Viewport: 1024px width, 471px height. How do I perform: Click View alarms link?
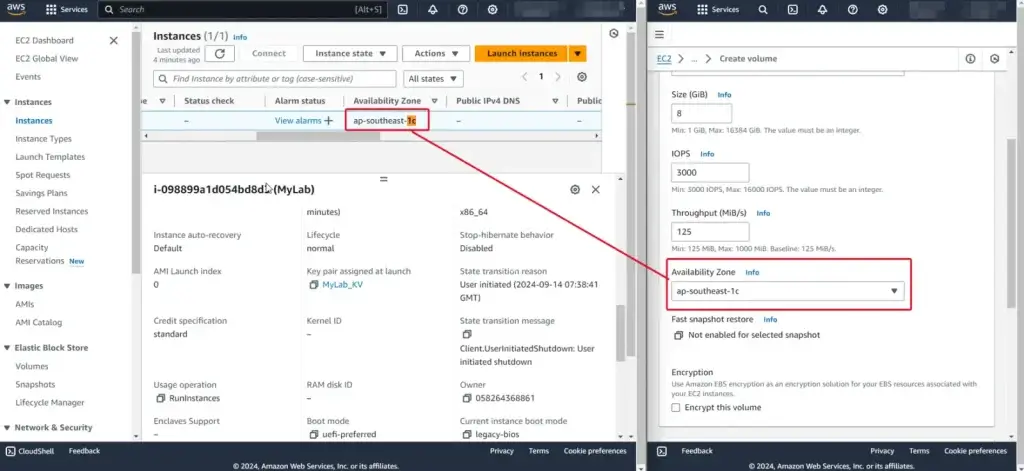point(298,121)
